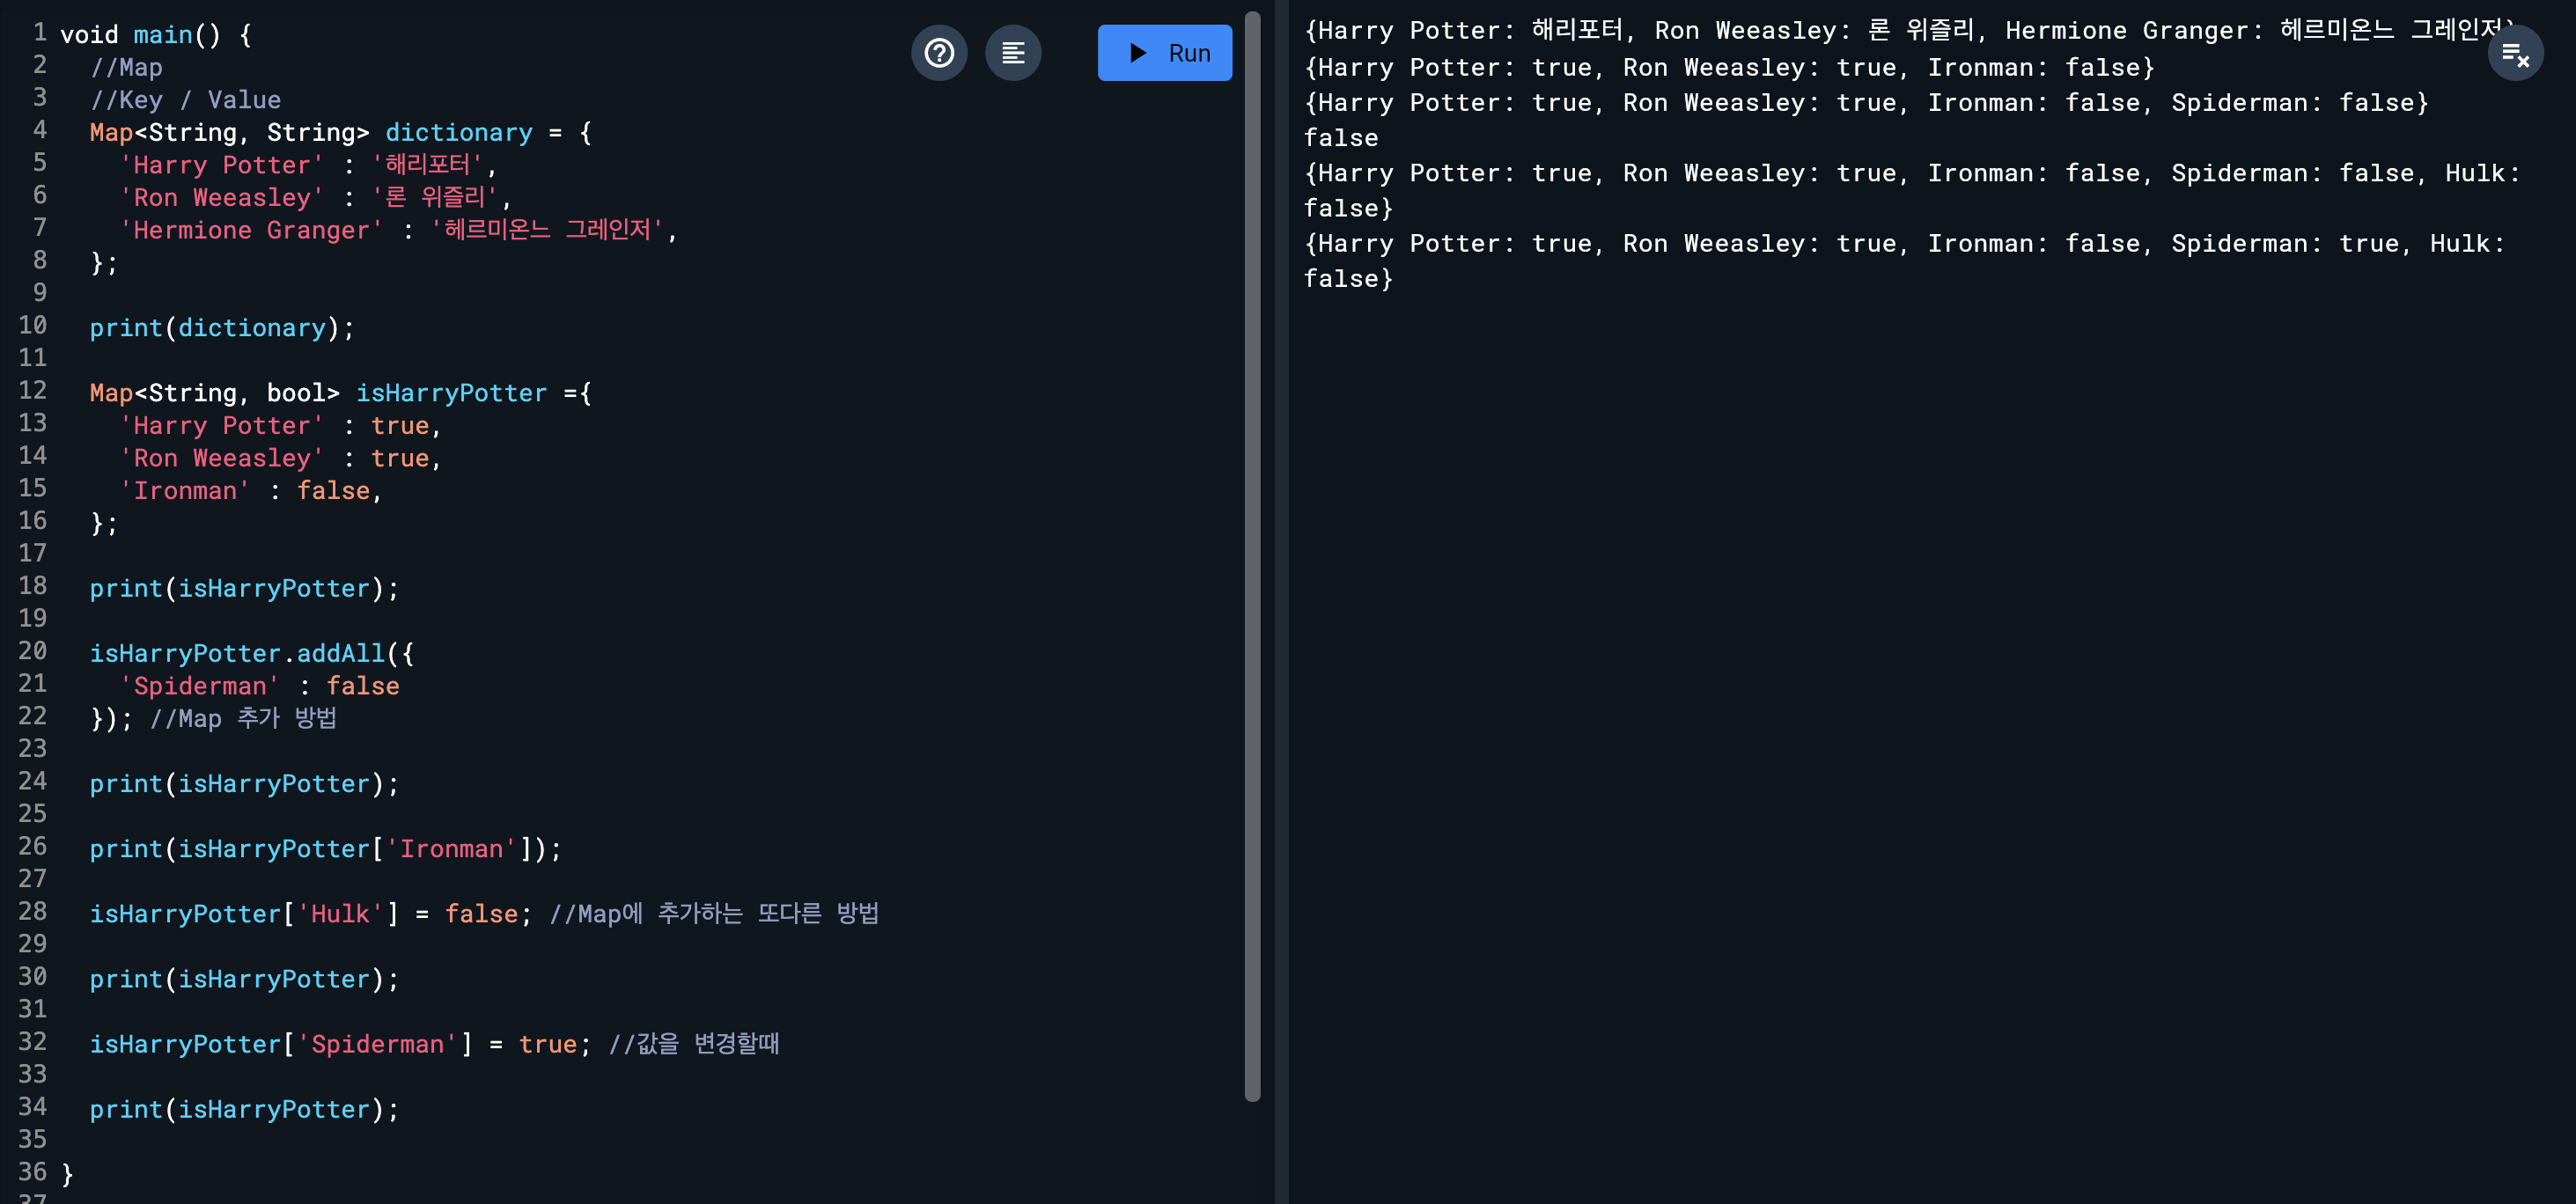This screenshot has height=1204, width=2576.
Task: Click print(isHarryPotter['Ironman']) line
Action: point(326,849)
